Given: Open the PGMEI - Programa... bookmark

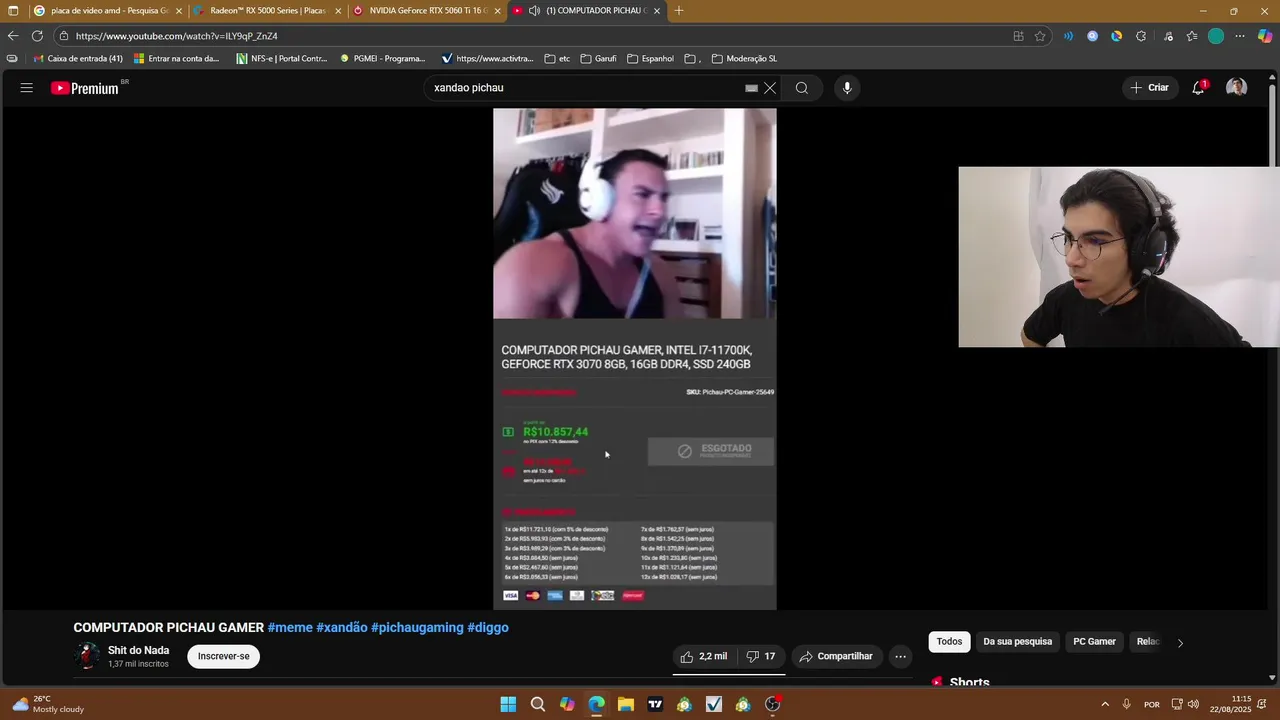Looking at the screenshot, I should [383, 58].
